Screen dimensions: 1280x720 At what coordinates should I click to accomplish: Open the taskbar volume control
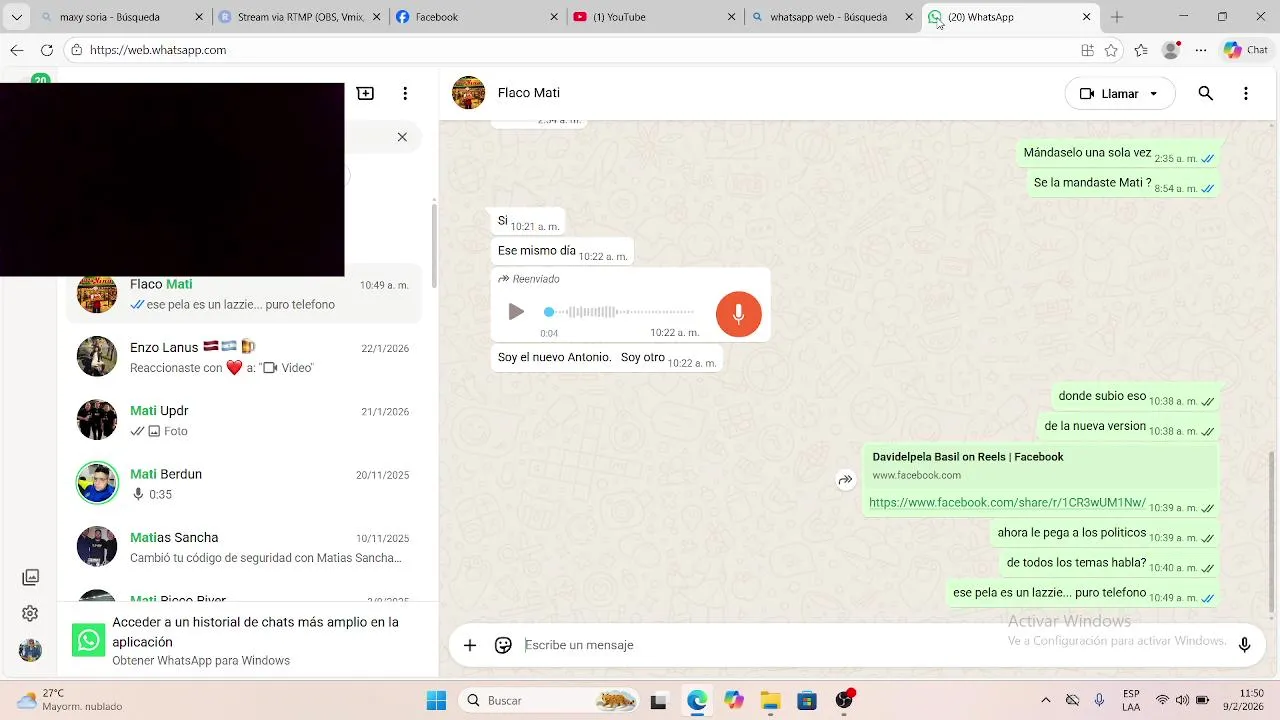coord(1183,700)
